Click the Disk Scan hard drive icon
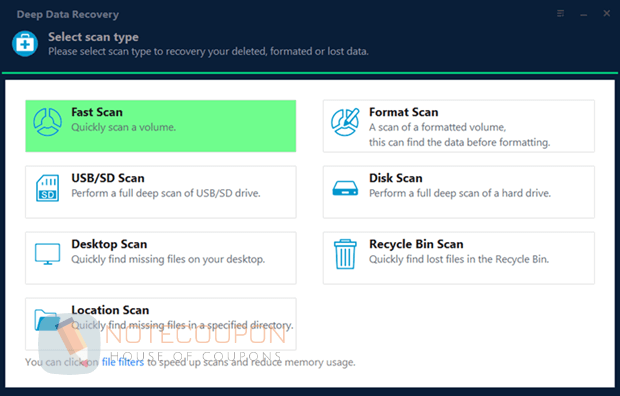 (x=345, y=188)
